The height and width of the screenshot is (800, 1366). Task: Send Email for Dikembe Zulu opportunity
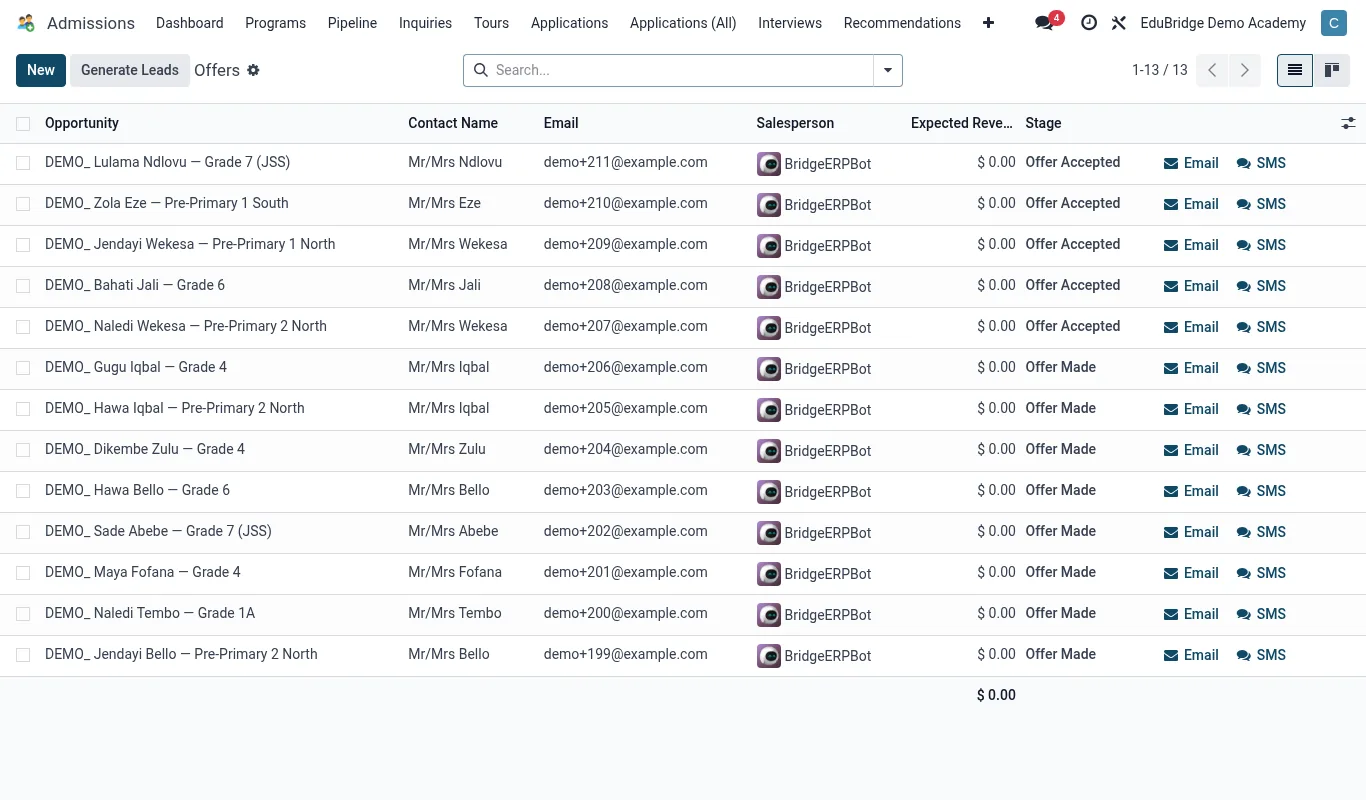point(1191,450)
